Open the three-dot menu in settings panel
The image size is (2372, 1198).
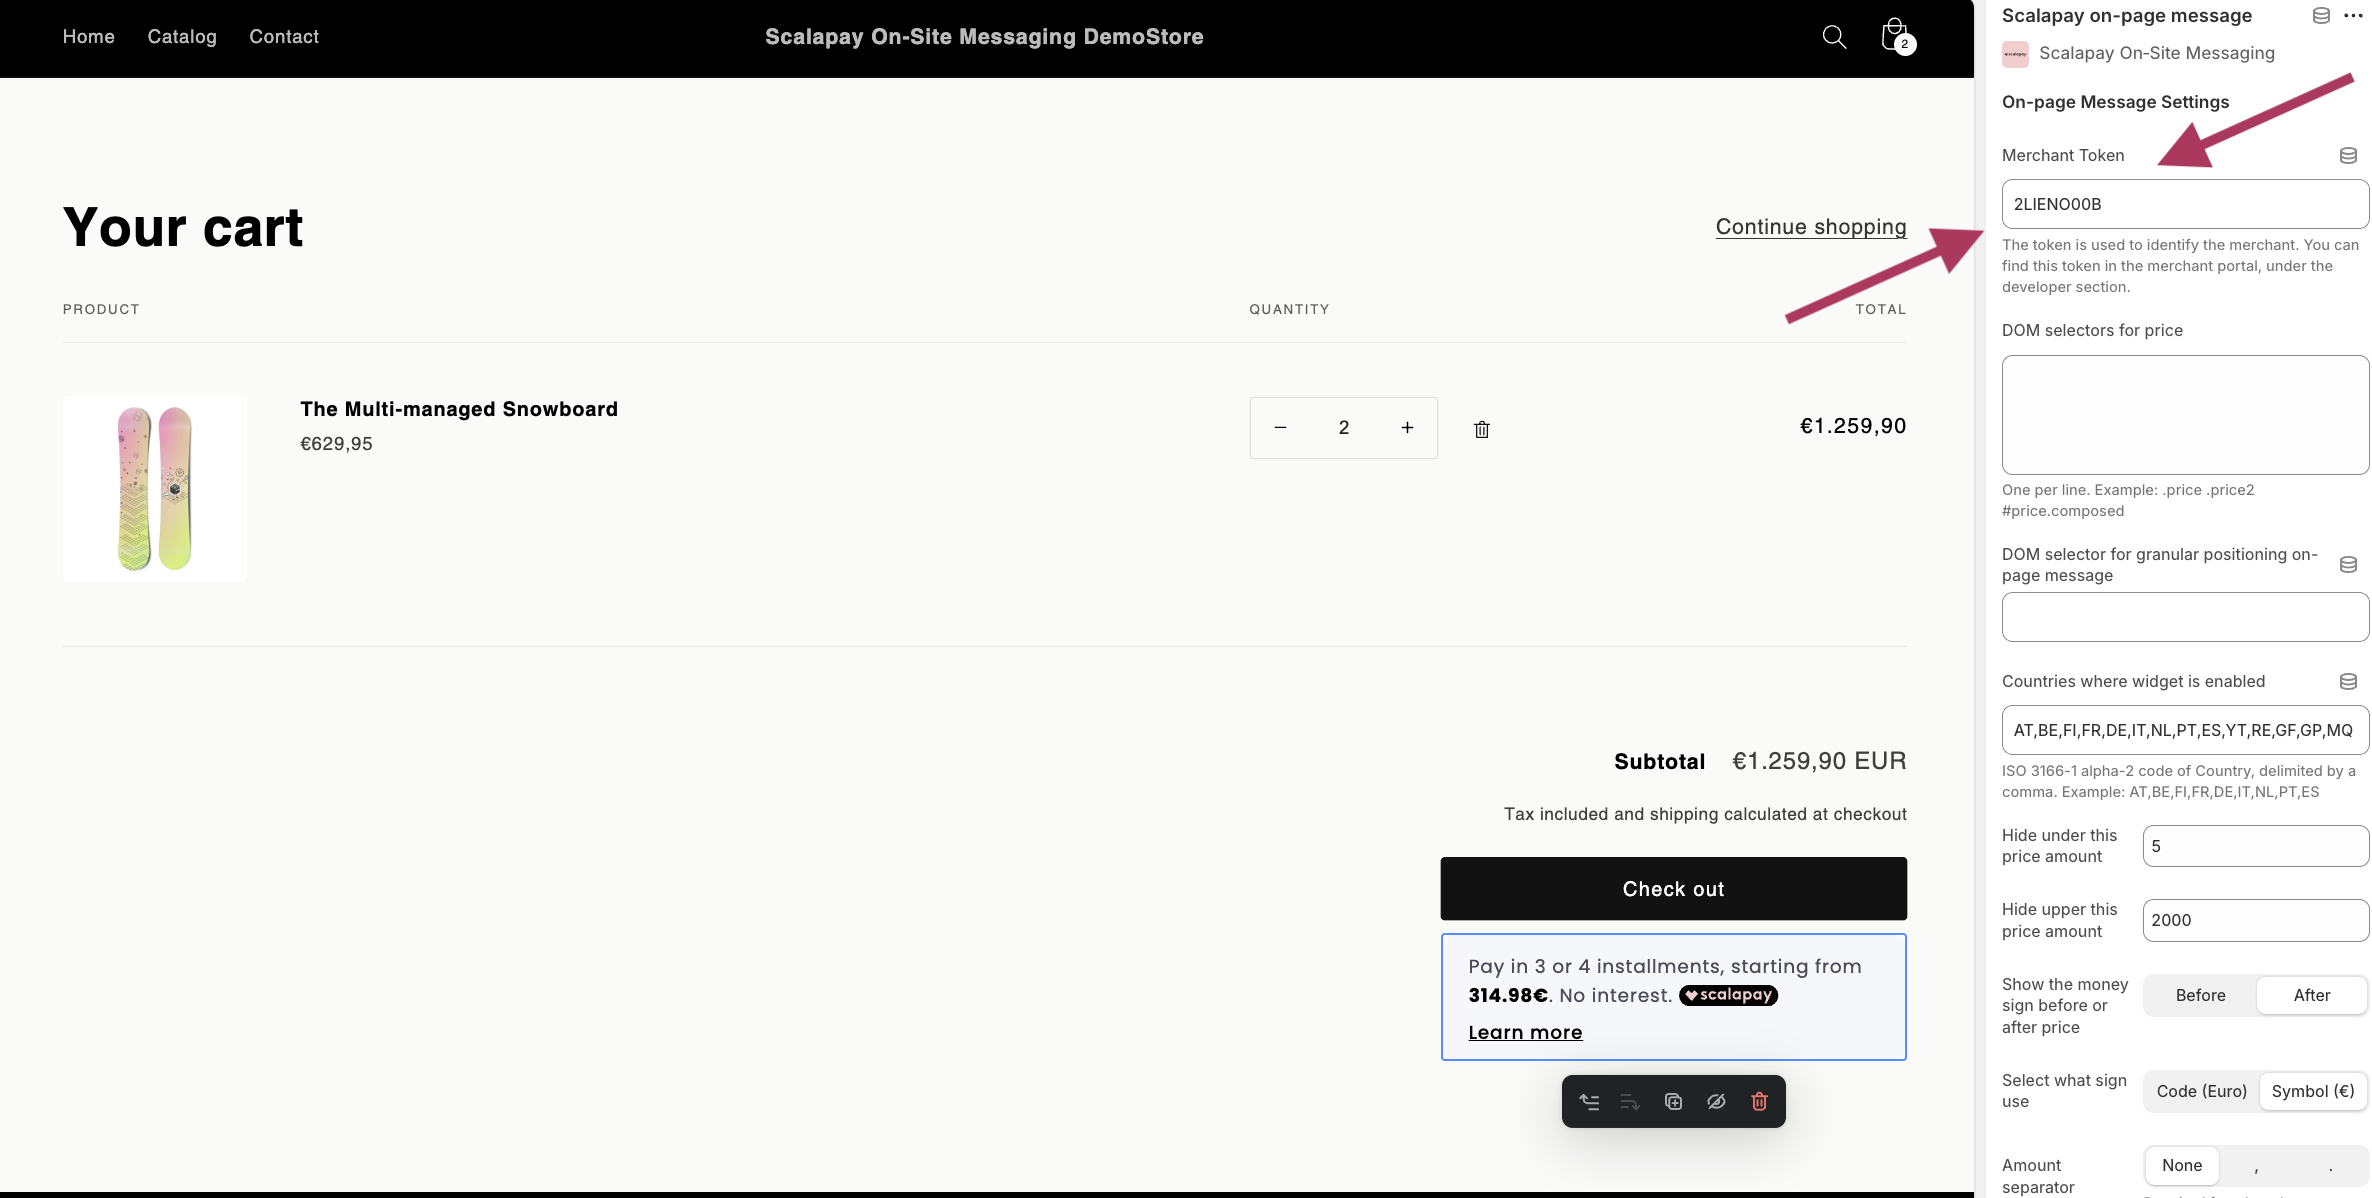coord(2353,16)
